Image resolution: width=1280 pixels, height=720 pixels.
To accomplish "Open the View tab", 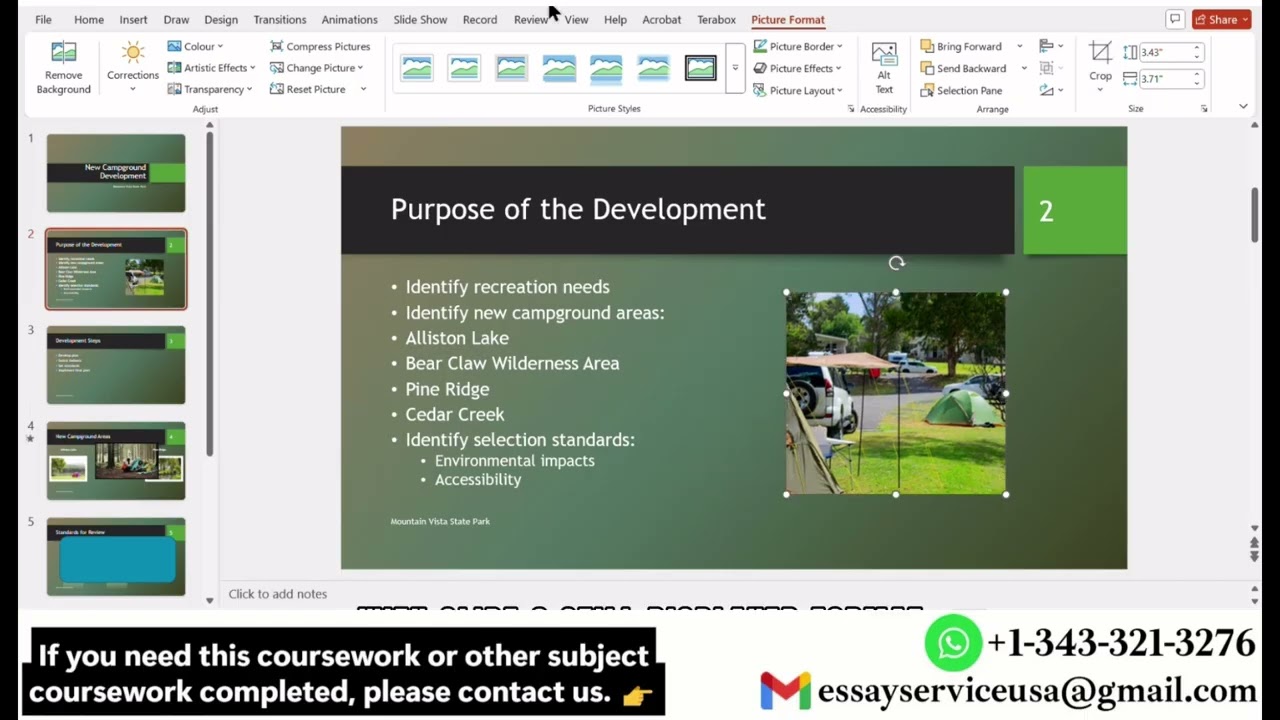I will [576, 19].
